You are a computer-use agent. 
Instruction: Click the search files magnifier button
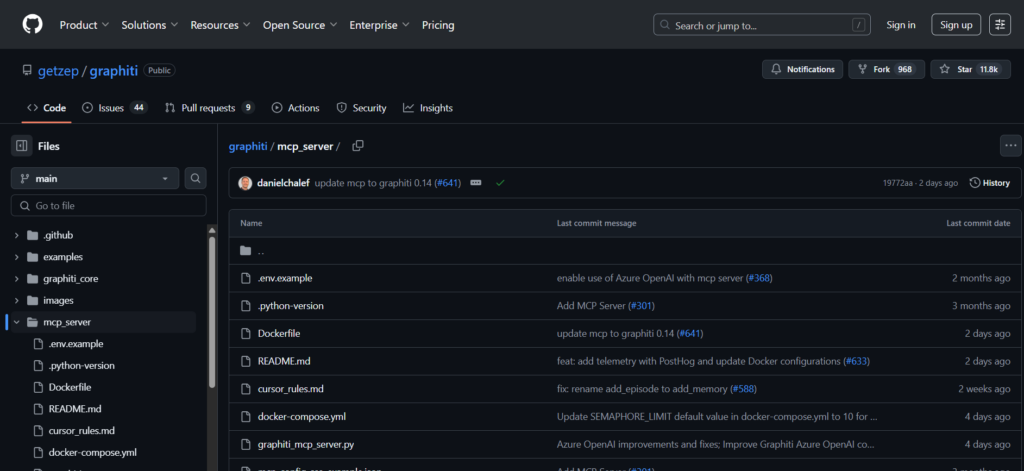195,178
